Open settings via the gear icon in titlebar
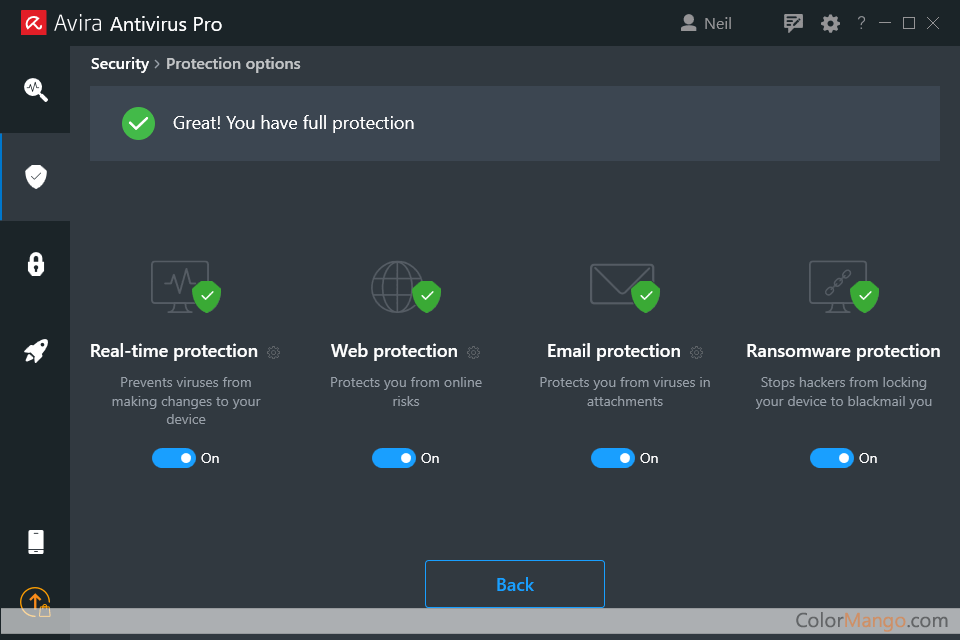 [x=830, y=22]
